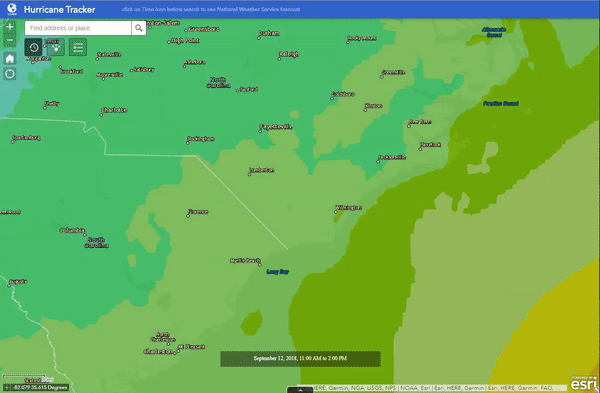Image resolution: width=600 pixels, height=393 pixels.
Task: Open the layer list widget
Action: [x=56, y=47]
